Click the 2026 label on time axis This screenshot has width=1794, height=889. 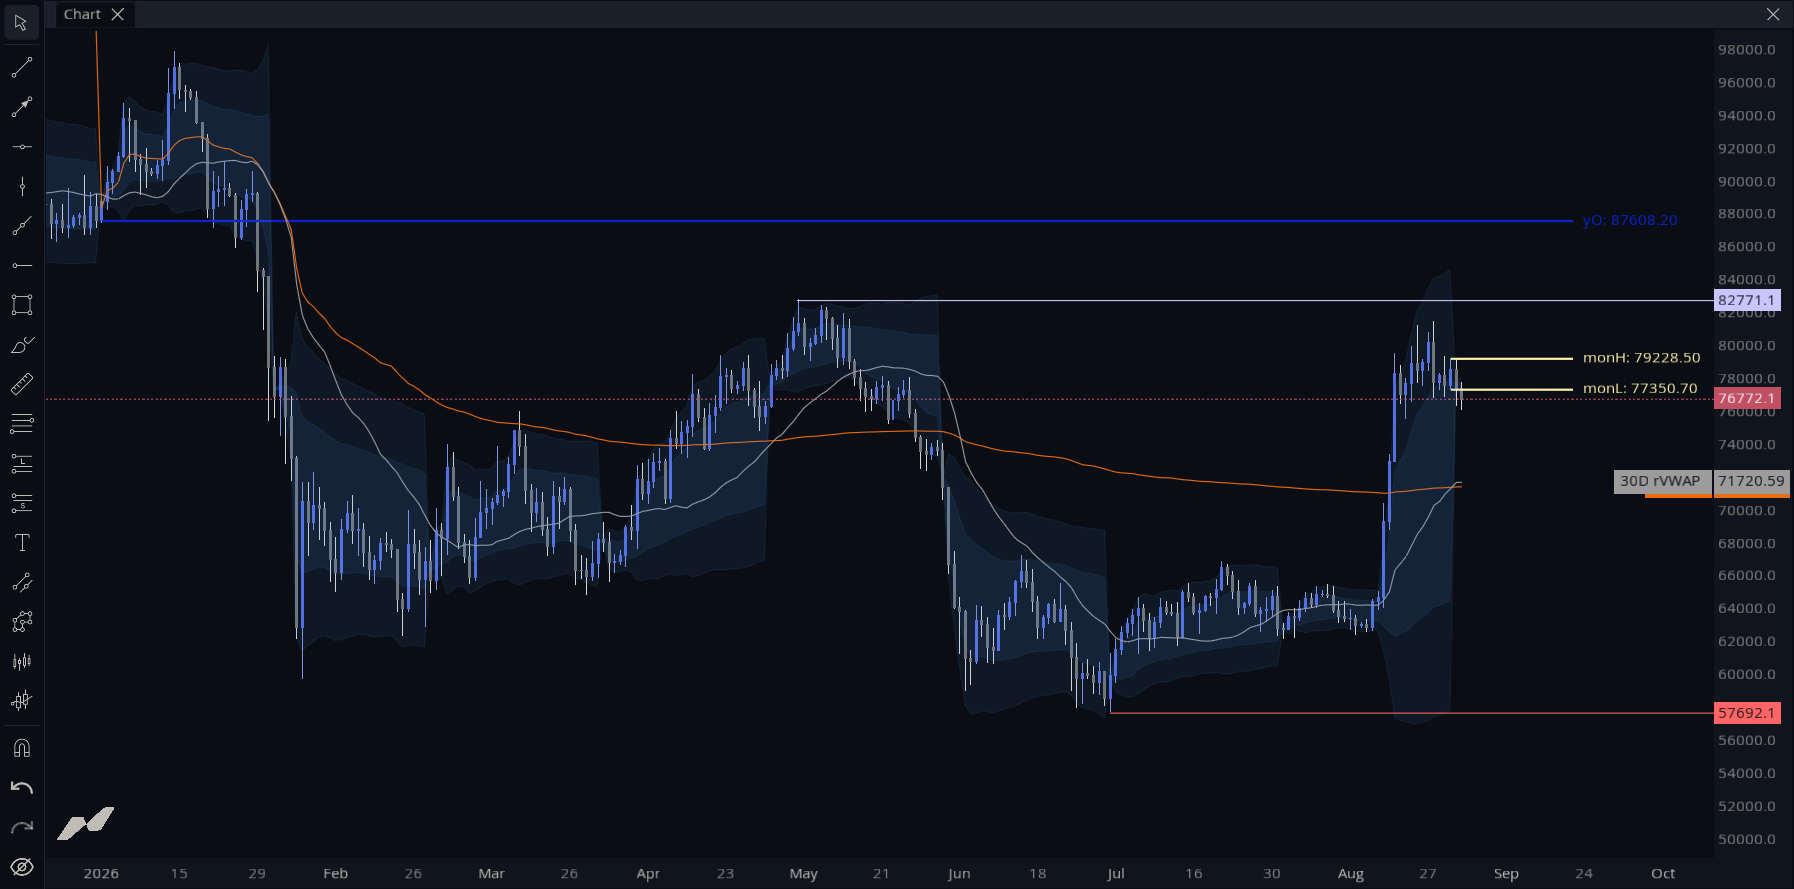(x=101, y=874)
